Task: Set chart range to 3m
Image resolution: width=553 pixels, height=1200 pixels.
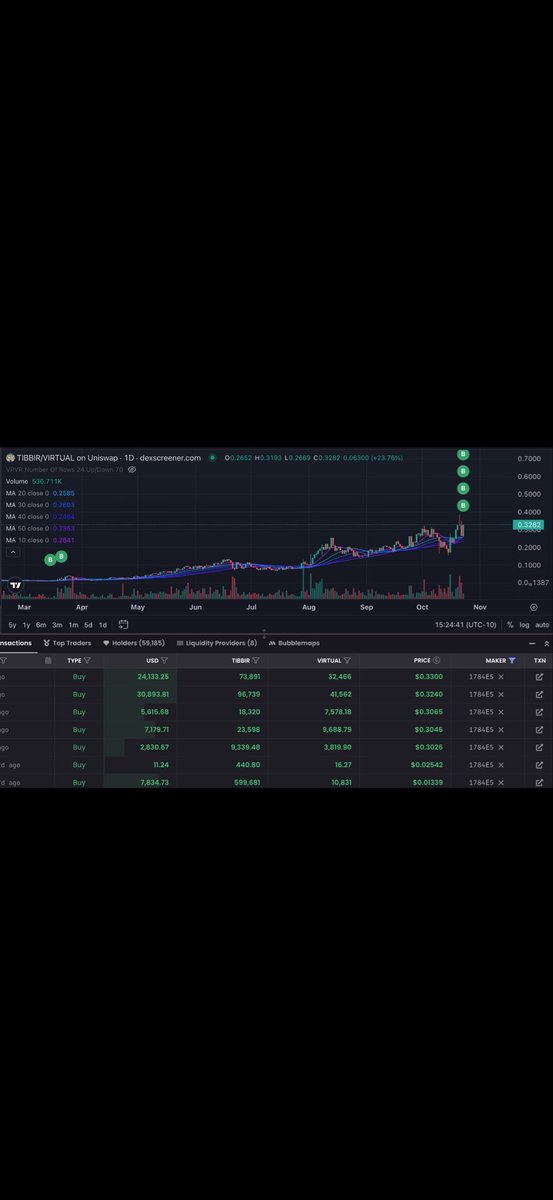Action: (x=57, y=624)
